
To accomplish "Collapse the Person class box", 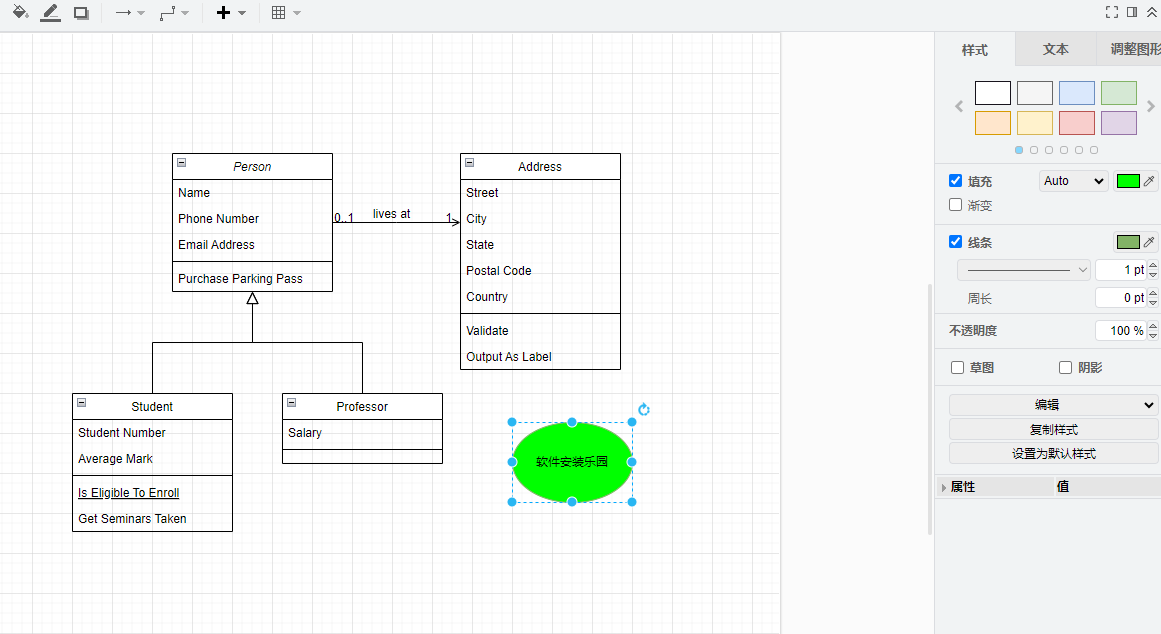I will (x=181, y=162).
